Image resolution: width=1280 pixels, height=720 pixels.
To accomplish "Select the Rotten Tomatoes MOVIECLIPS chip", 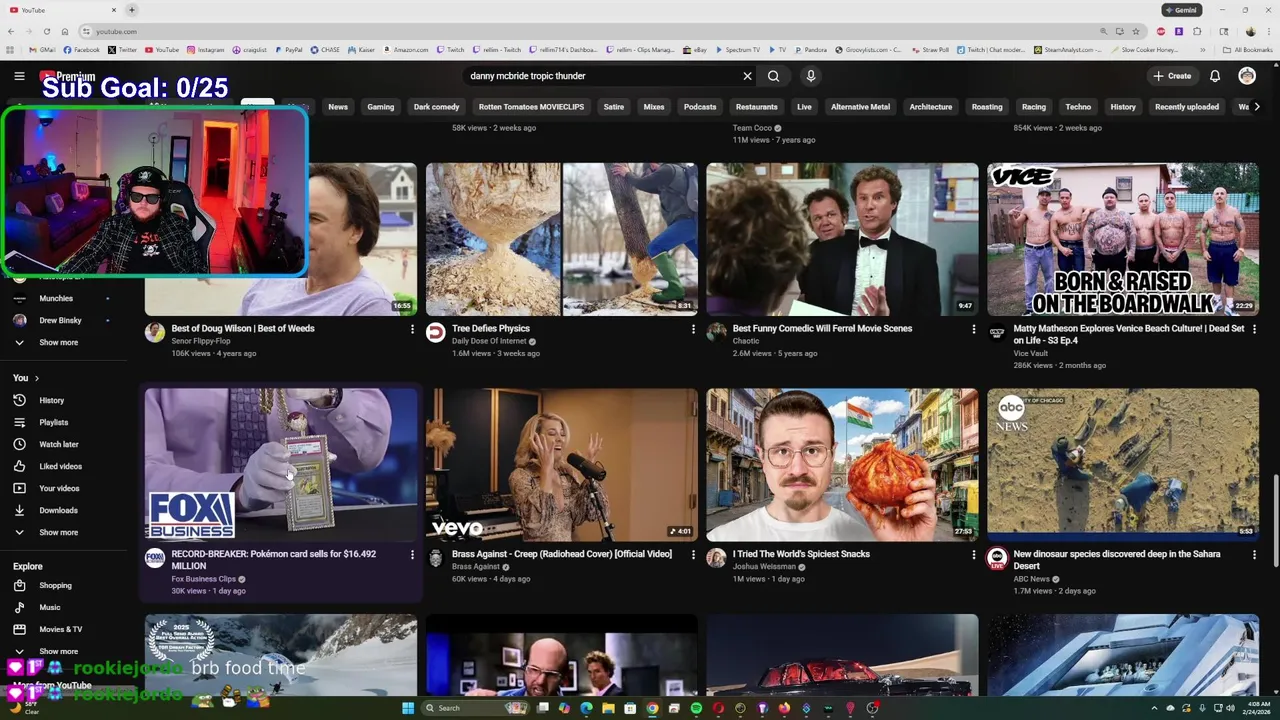I will [x=531, y=107].
